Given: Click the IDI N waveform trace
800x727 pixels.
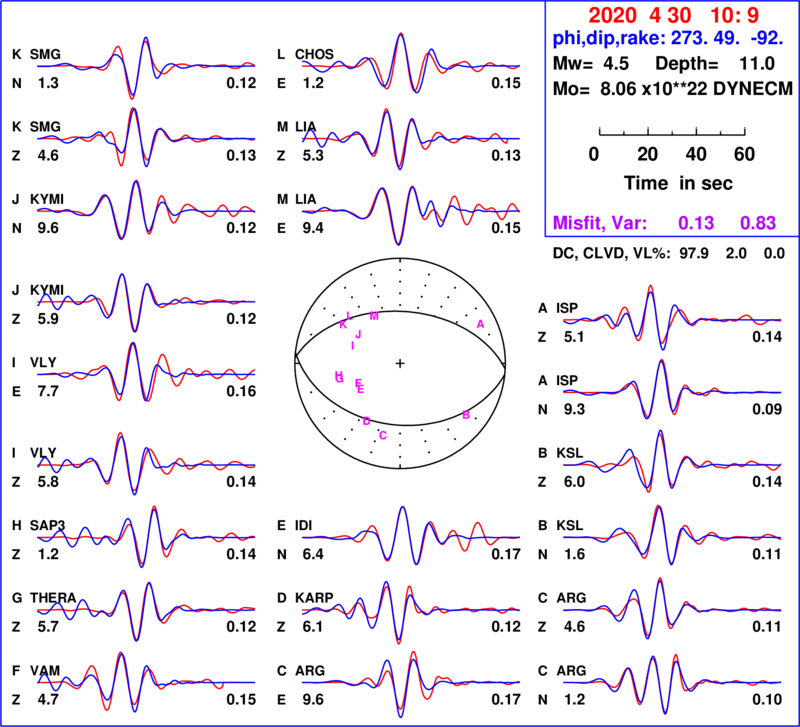Looking at the screenshot, I should (411, 537).
